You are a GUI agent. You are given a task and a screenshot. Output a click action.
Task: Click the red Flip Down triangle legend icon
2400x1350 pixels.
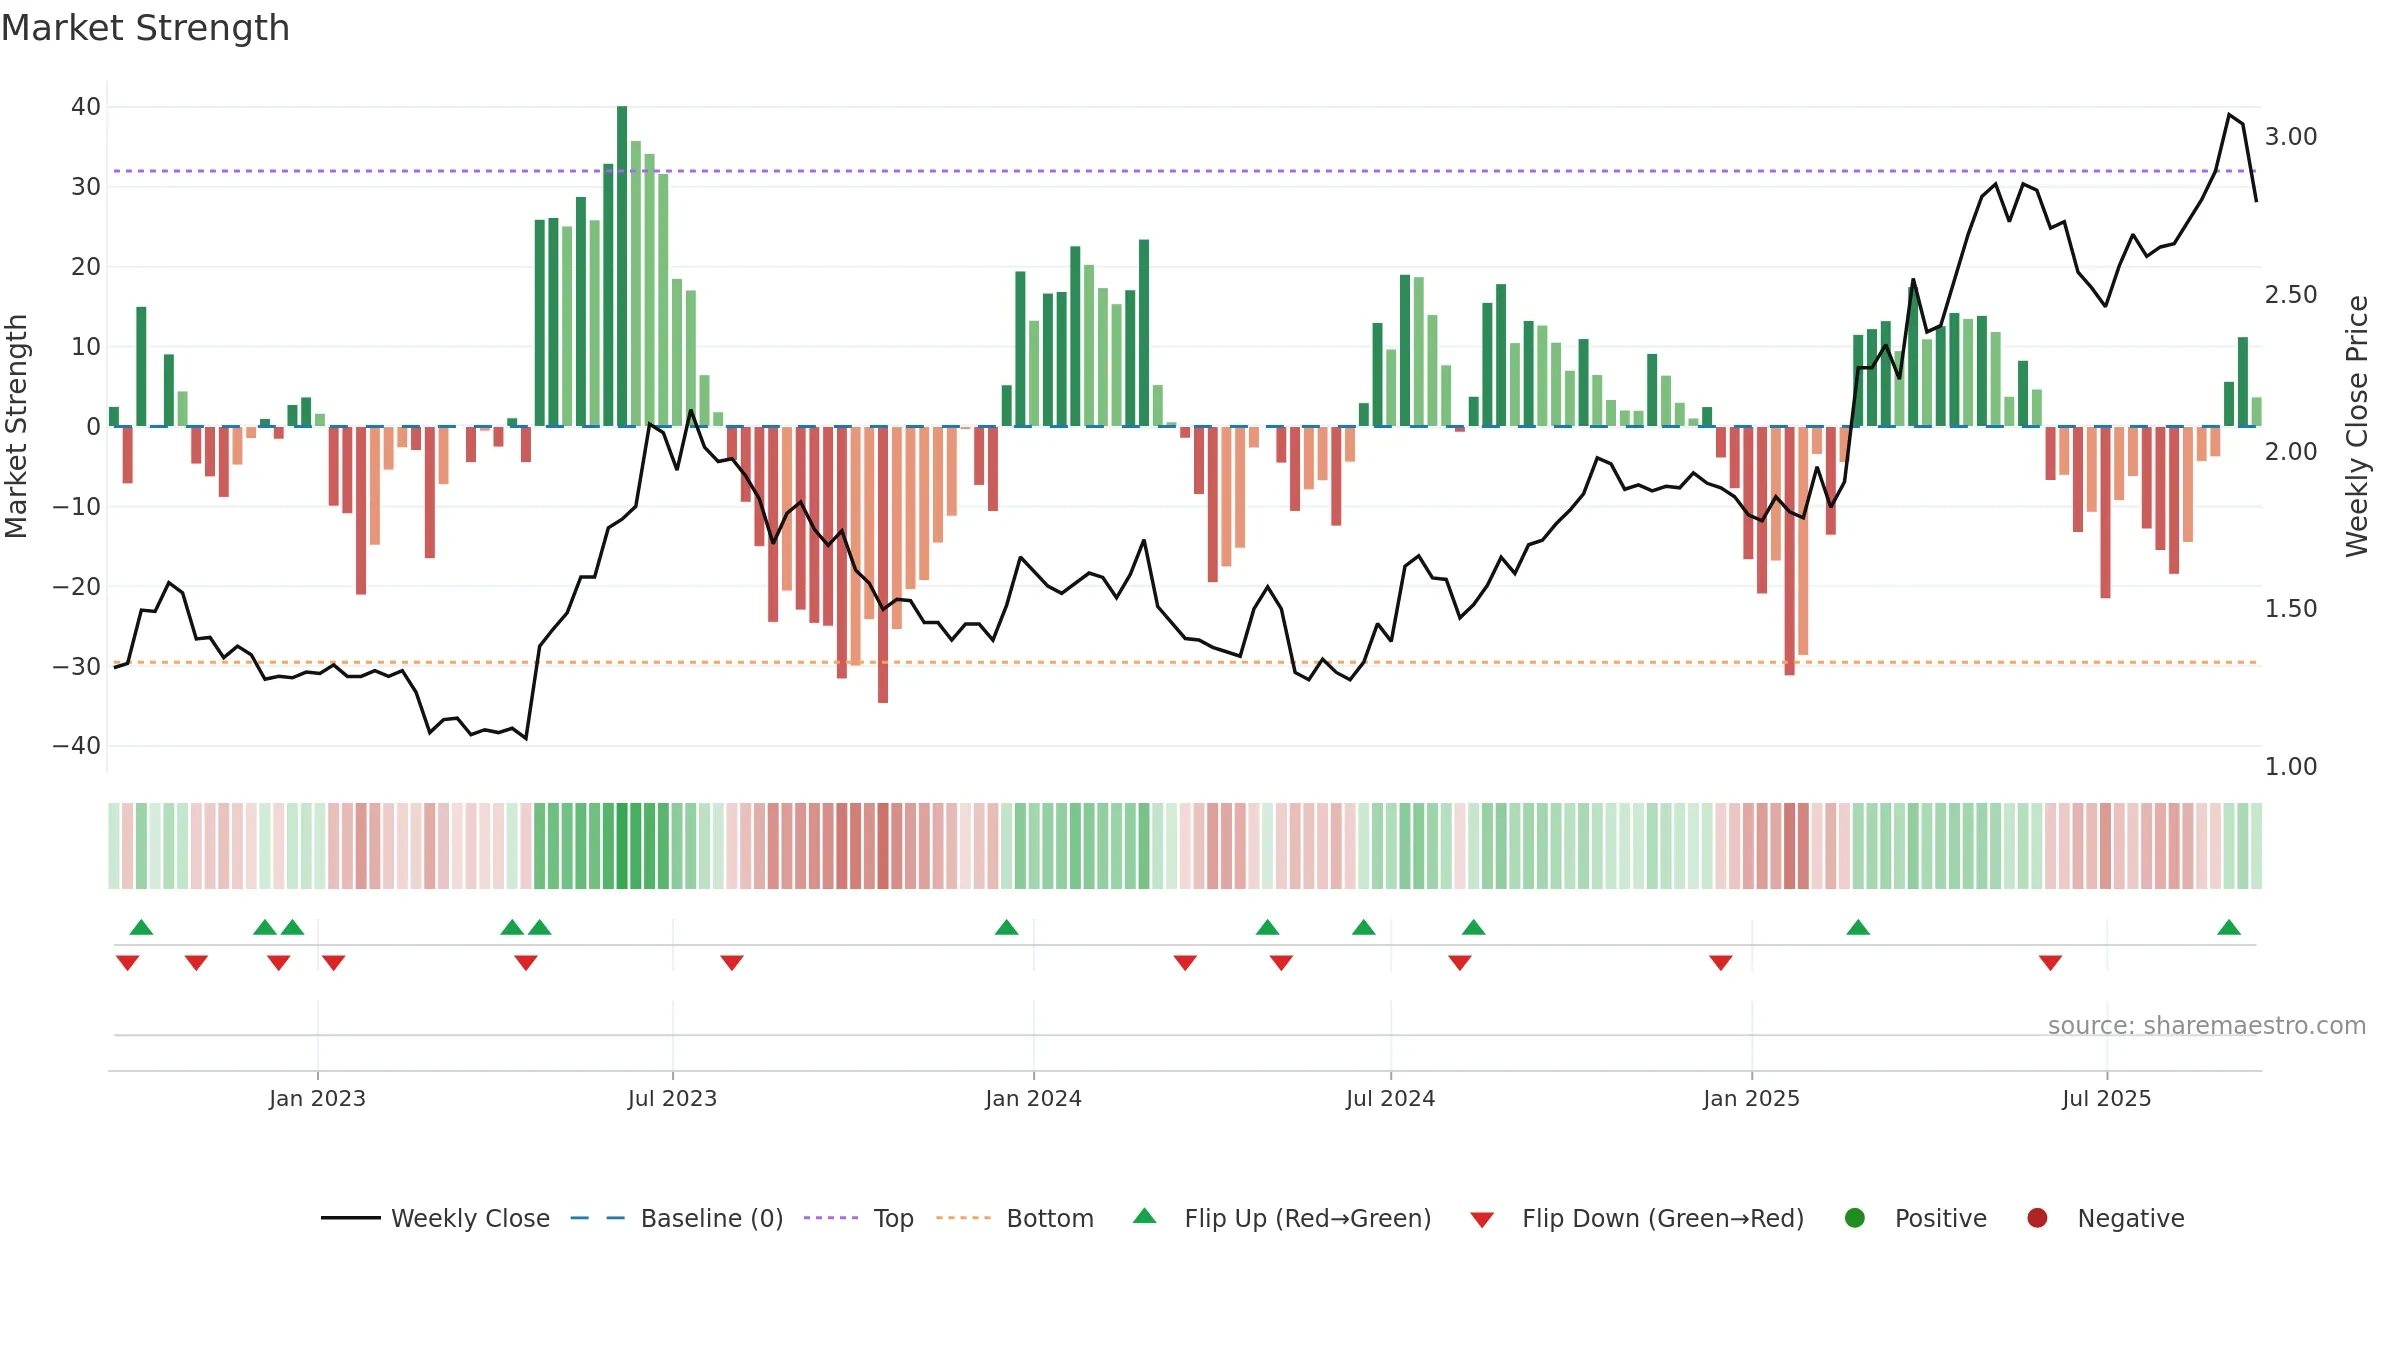(1482, 1220)
